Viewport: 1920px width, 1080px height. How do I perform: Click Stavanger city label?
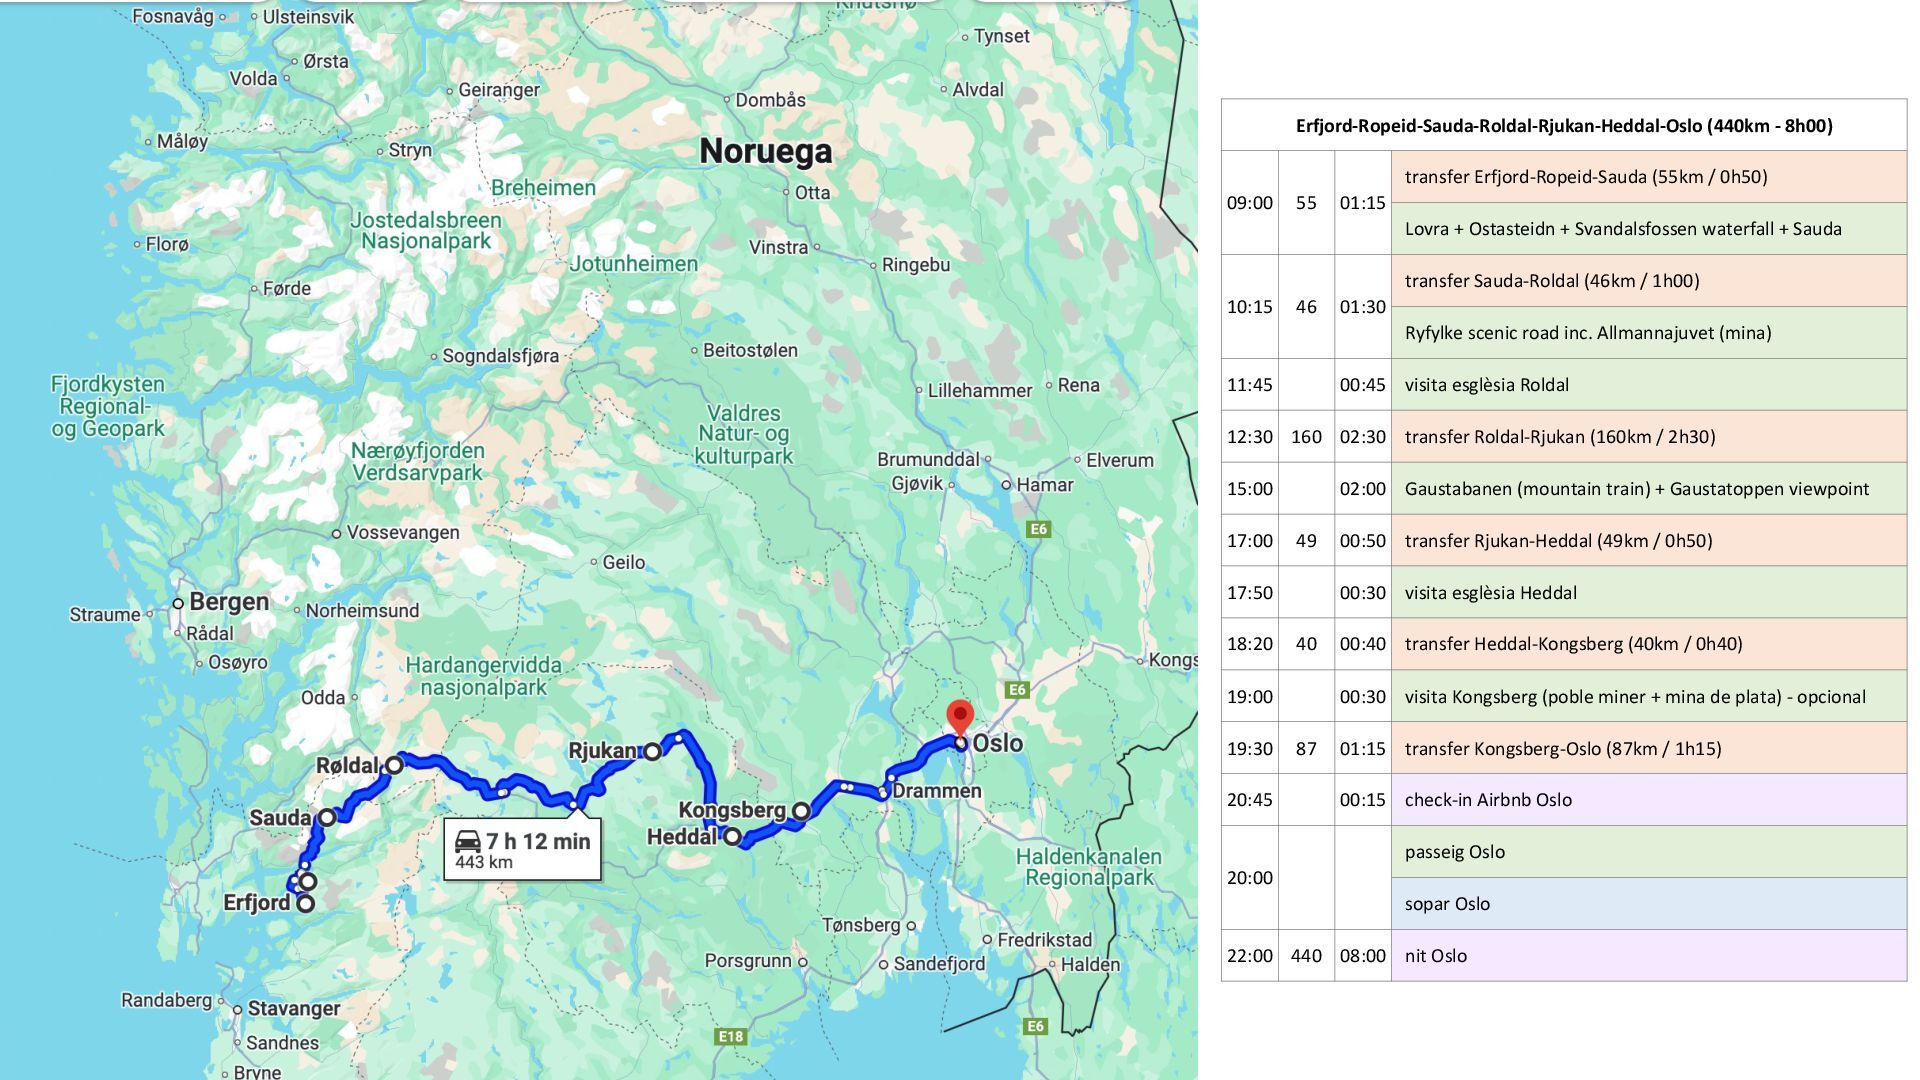coord(293,1008)
